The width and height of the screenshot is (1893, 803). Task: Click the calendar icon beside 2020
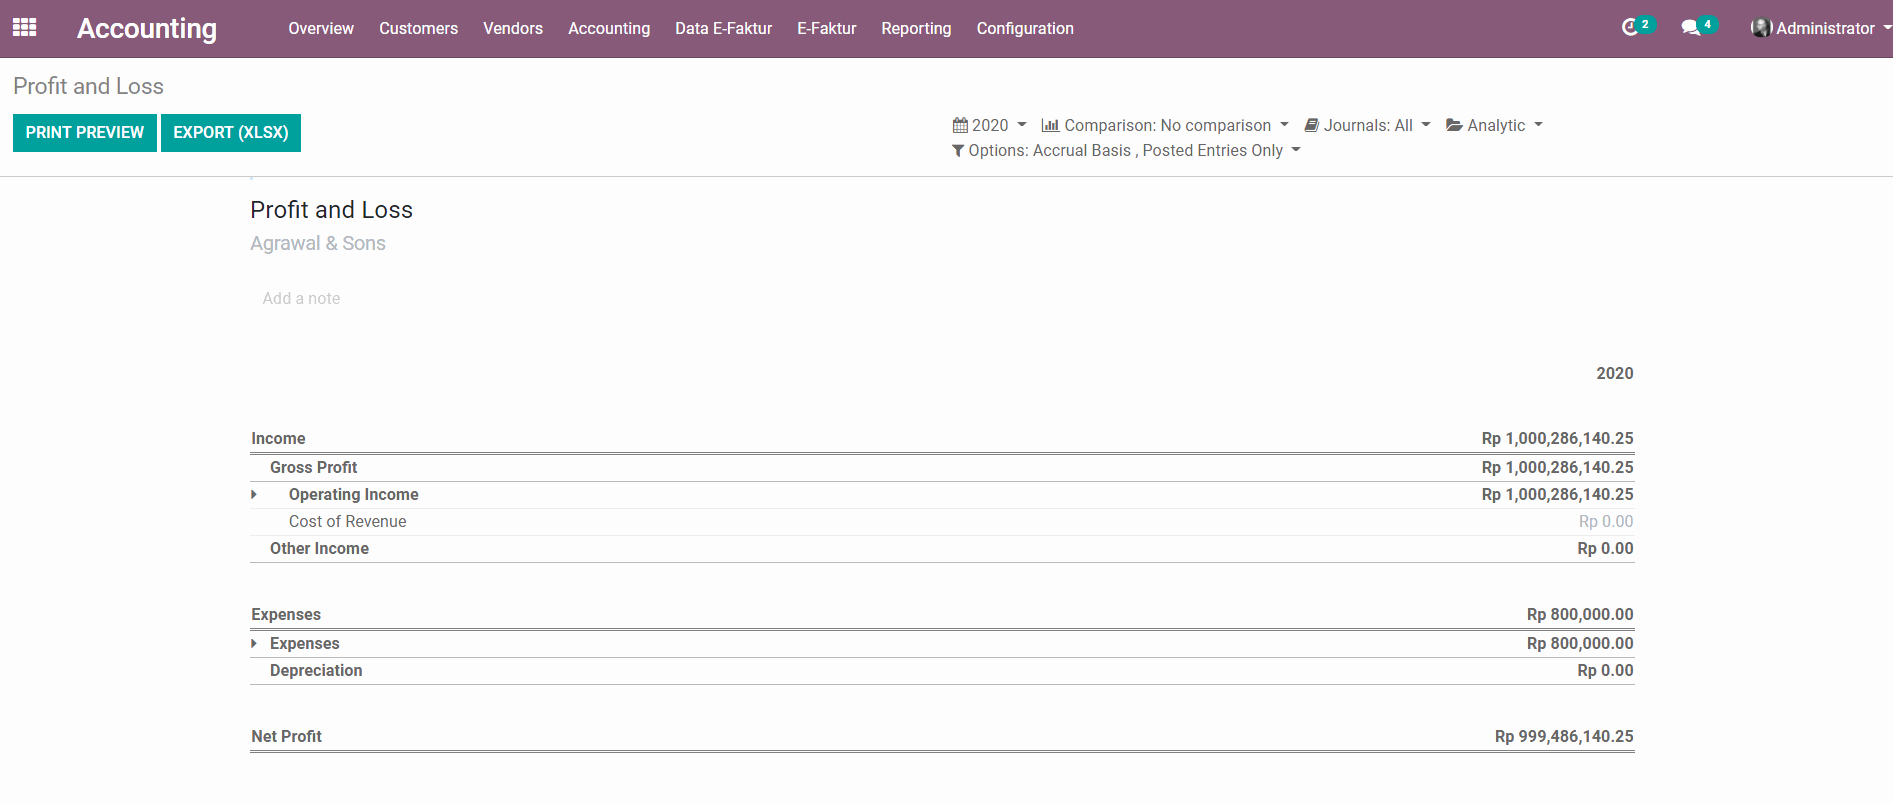click(x=960, y=125)
